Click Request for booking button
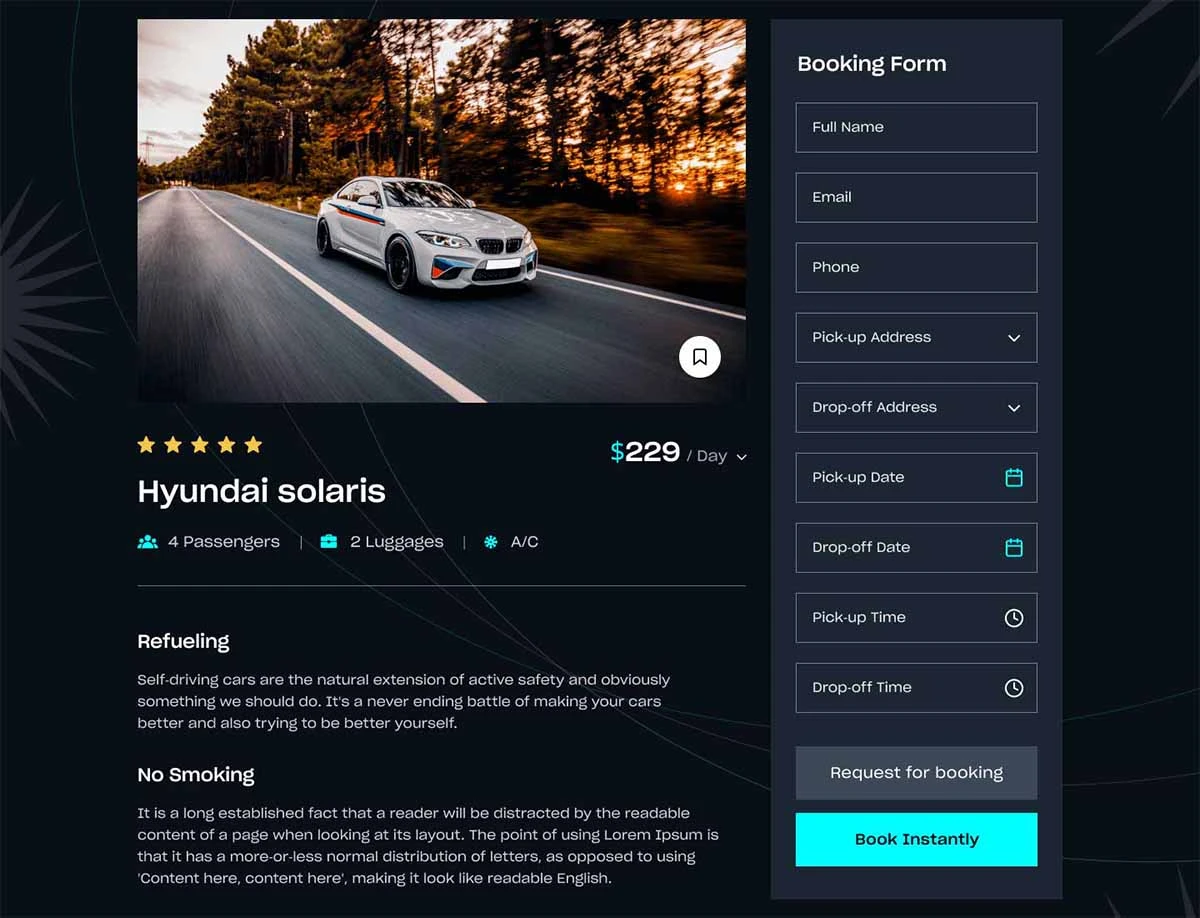This screenshot has height=918, width=1200. [916, 773]
